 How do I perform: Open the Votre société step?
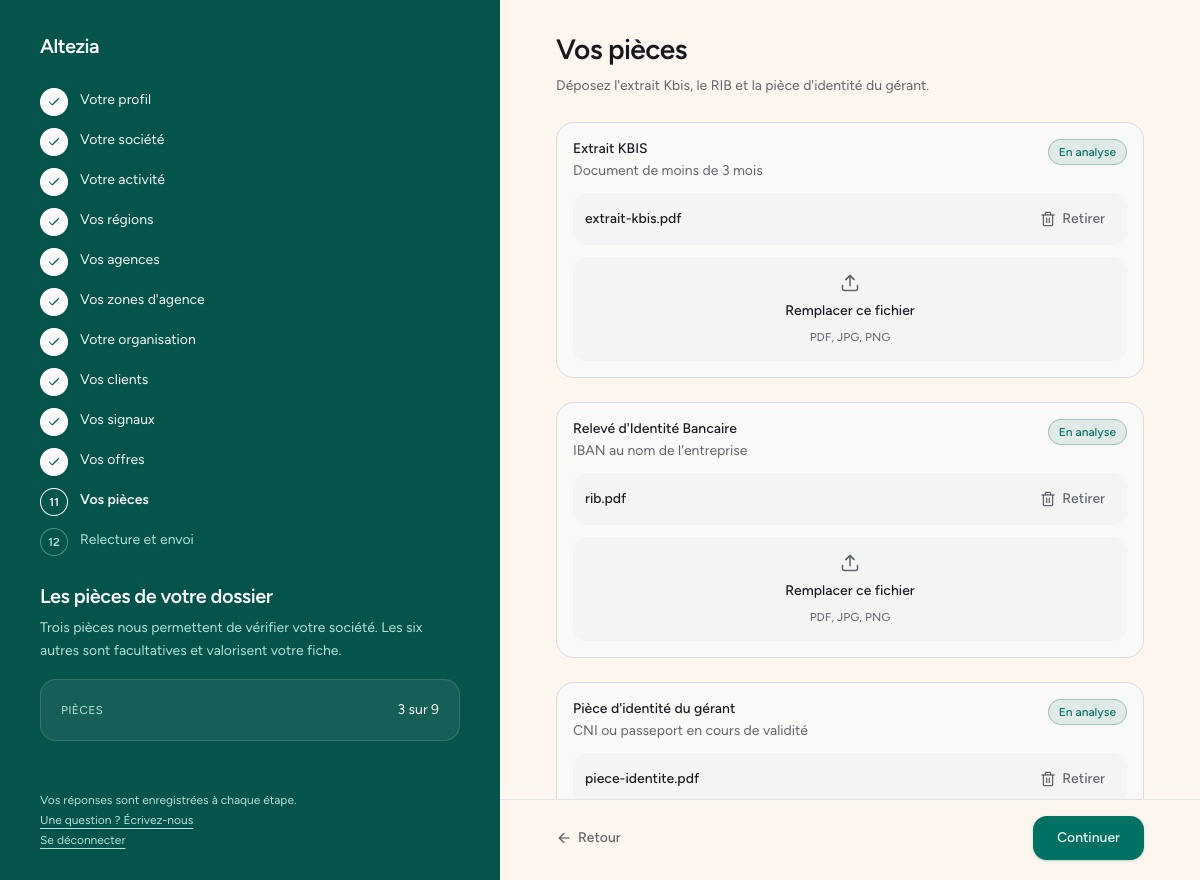pyautogui.click(x=122, y=140)
